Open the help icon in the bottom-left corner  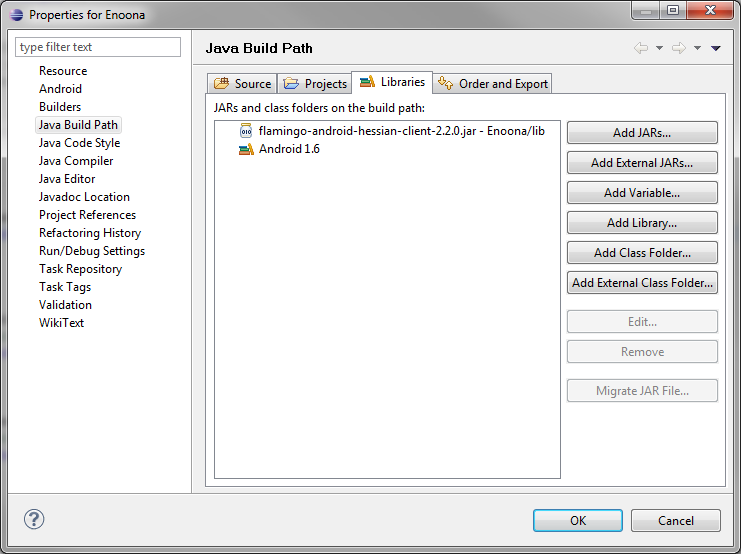click(34, 520)
